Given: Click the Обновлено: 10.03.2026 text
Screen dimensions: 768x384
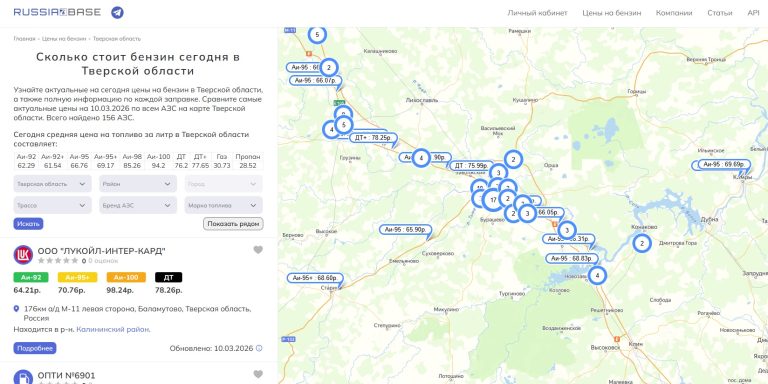Looking at the screenshot, I should 211,348.
